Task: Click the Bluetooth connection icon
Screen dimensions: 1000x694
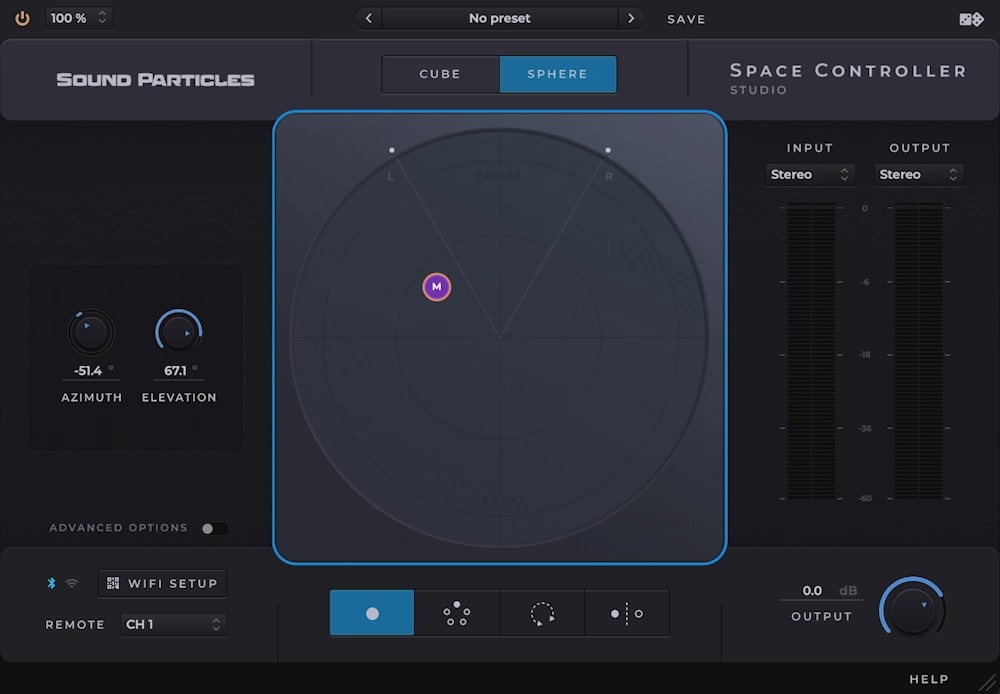Action: (x=52, y=583)
